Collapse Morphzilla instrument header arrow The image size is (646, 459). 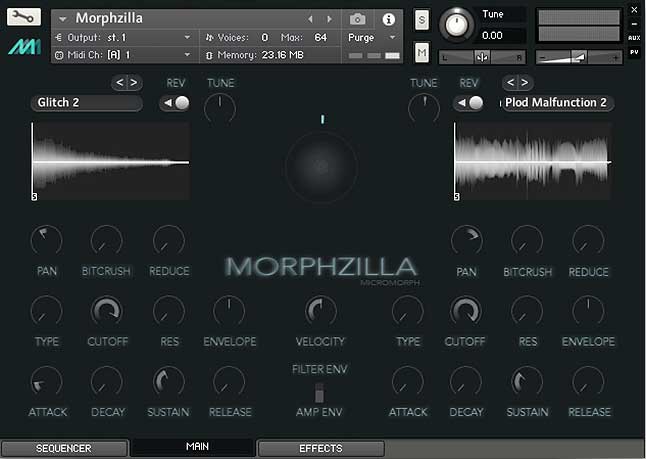click(63, 19)
